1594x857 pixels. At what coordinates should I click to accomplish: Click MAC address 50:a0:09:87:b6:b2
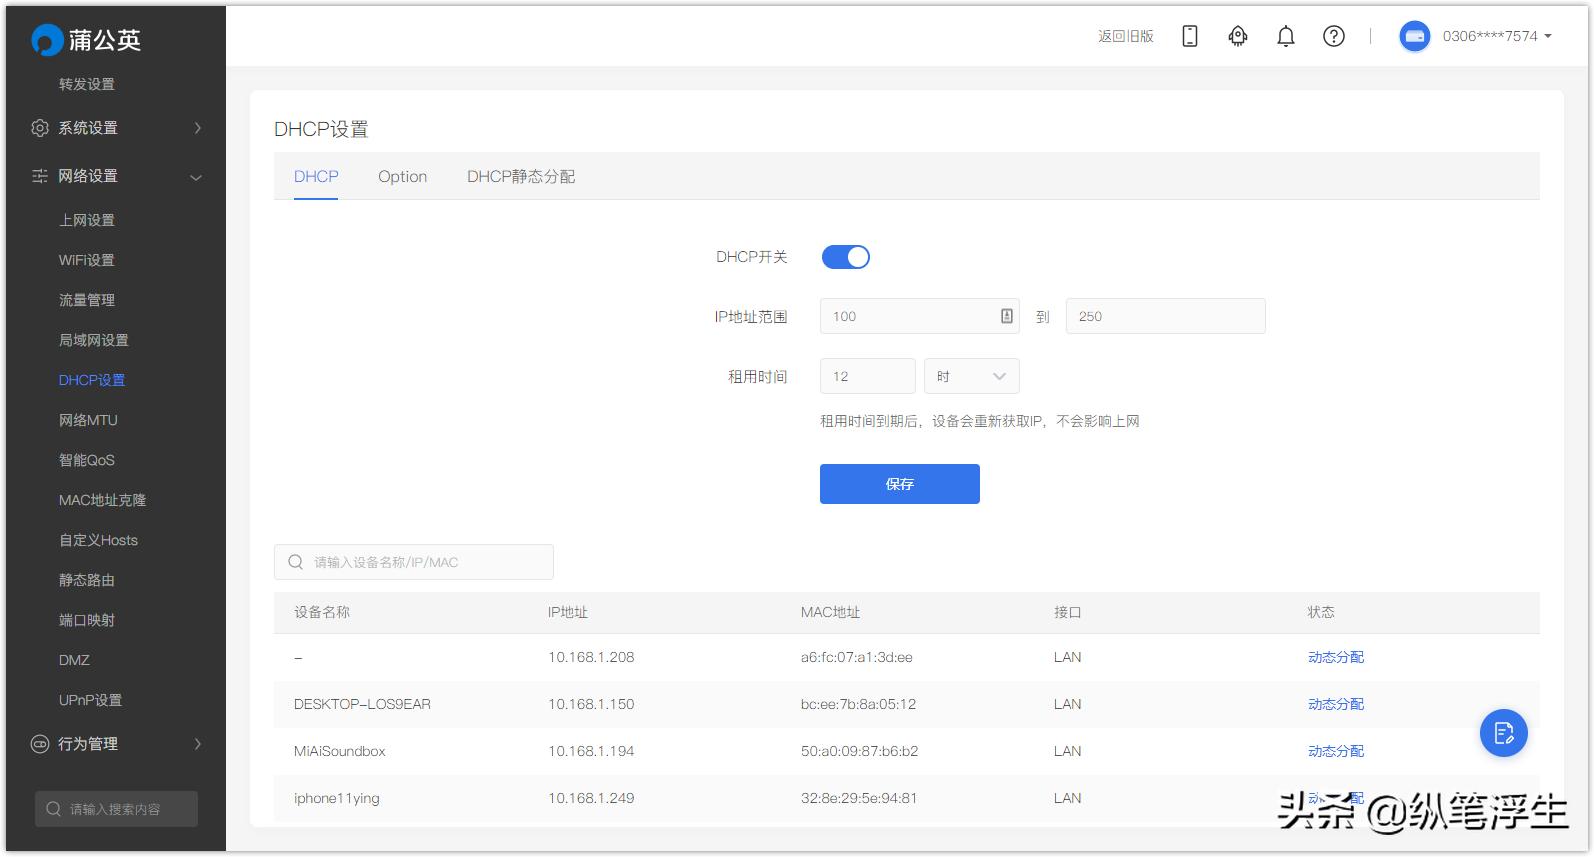click(859, 751)
